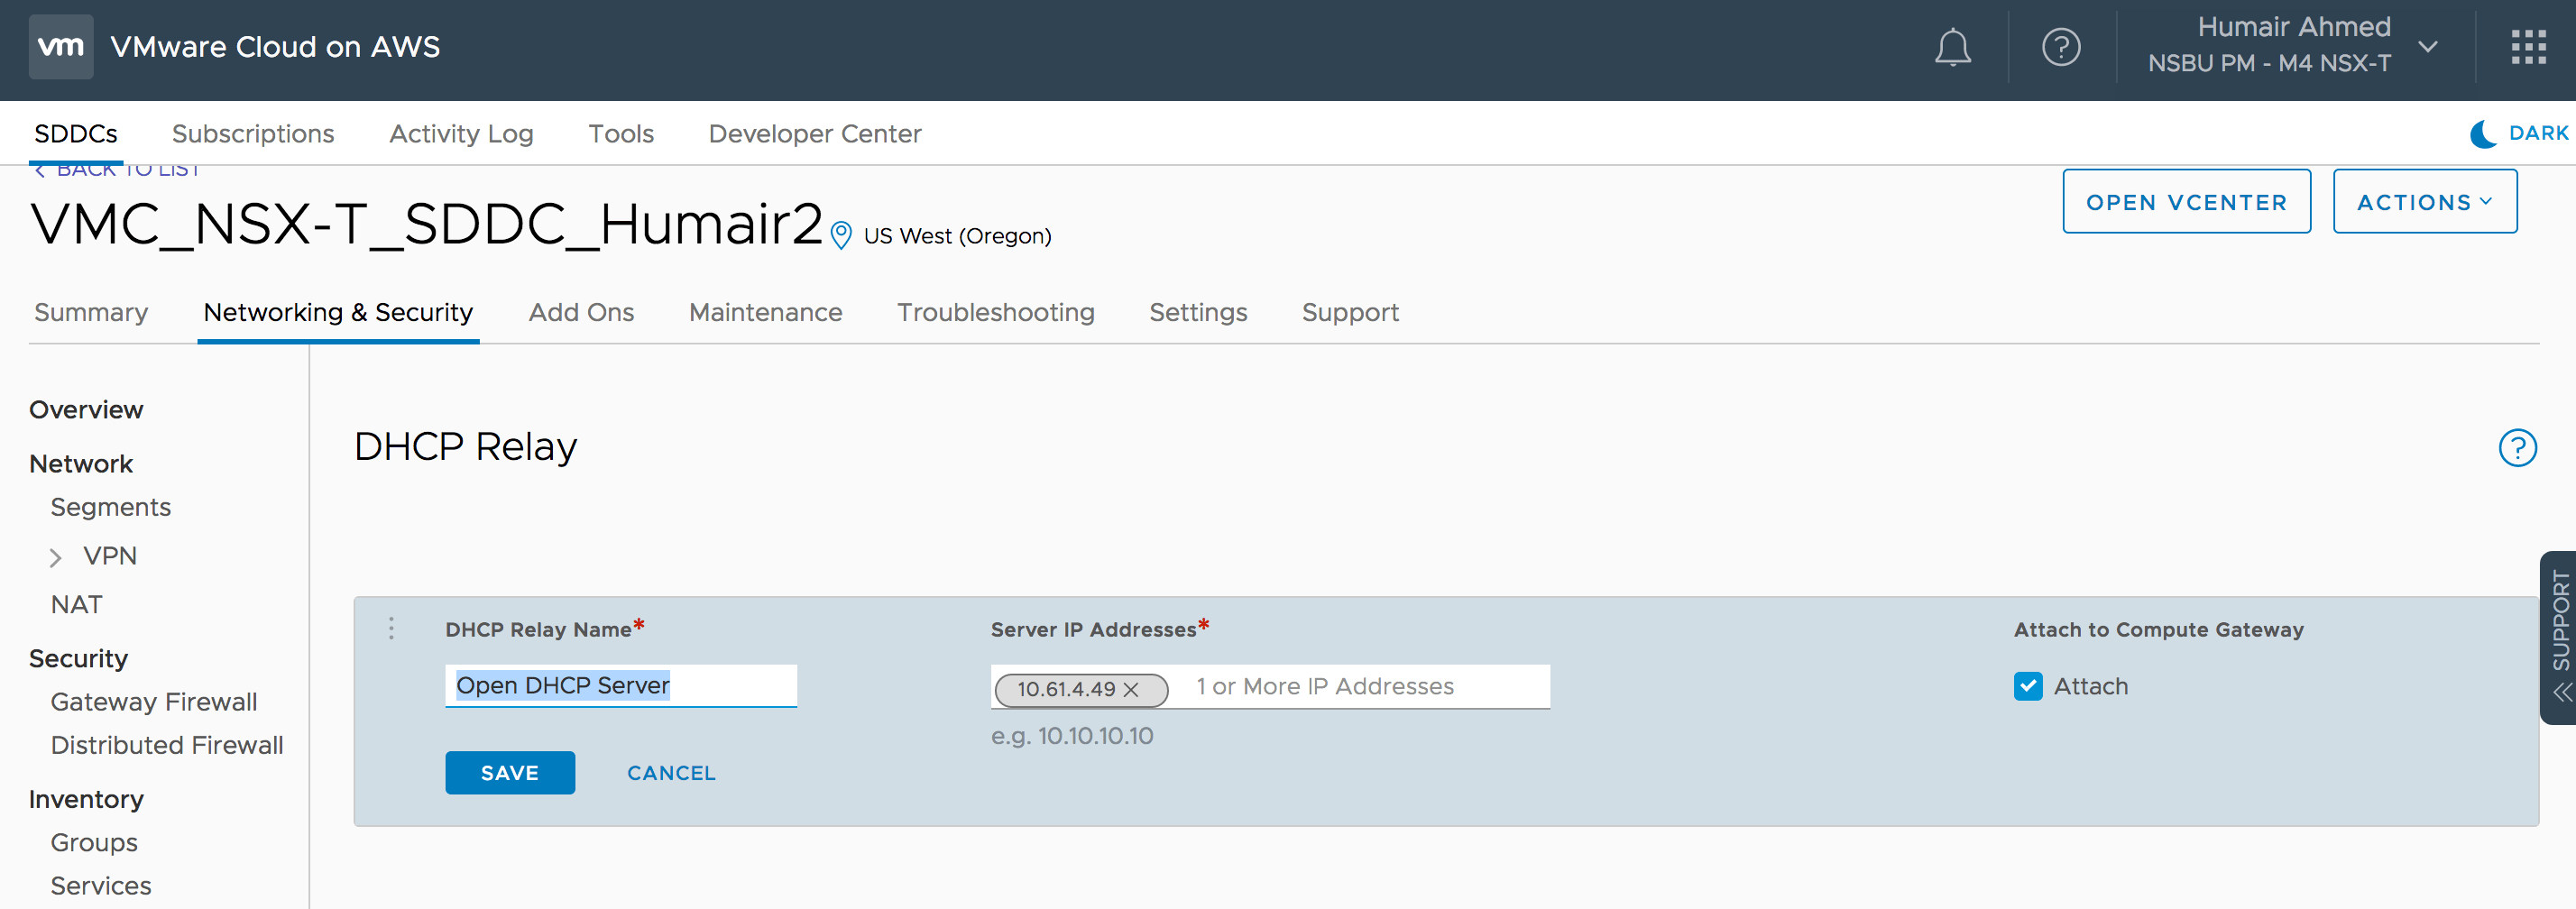This screenshot has height=909, width=2576.
Task: Open Services under Inventory
Action: [101, 886]
